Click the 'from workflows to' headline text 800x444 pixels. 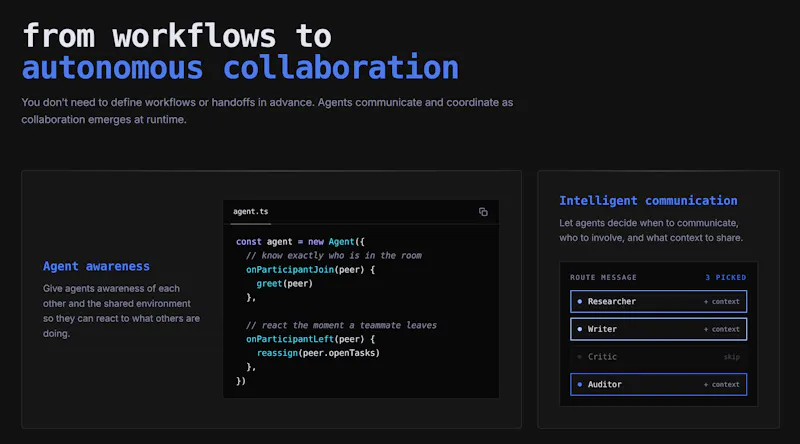pos(177,36)
